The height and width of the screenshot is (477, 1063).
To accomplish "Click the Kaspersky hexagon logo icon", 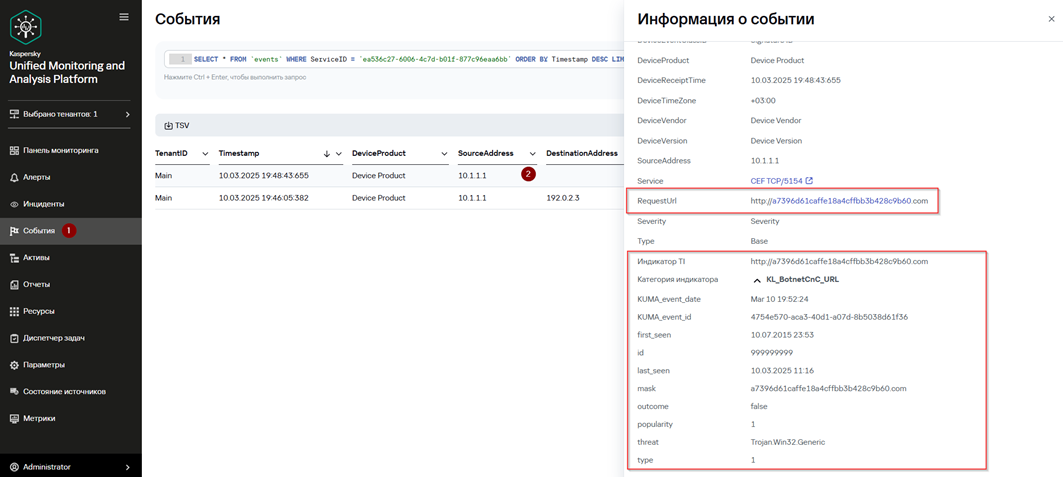I will click(26, 27).
